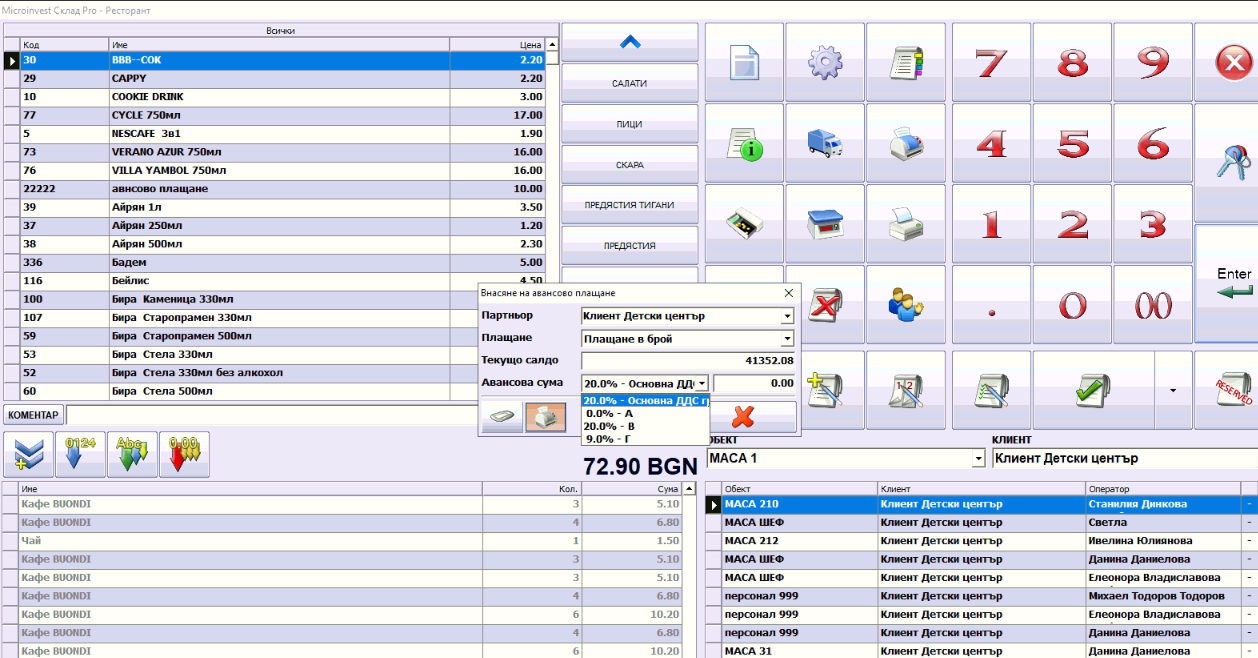This screenshot has width=1258, height=658.
Task: Open the ПРЕДЯСТИЯ category
Action: point(630,245)
